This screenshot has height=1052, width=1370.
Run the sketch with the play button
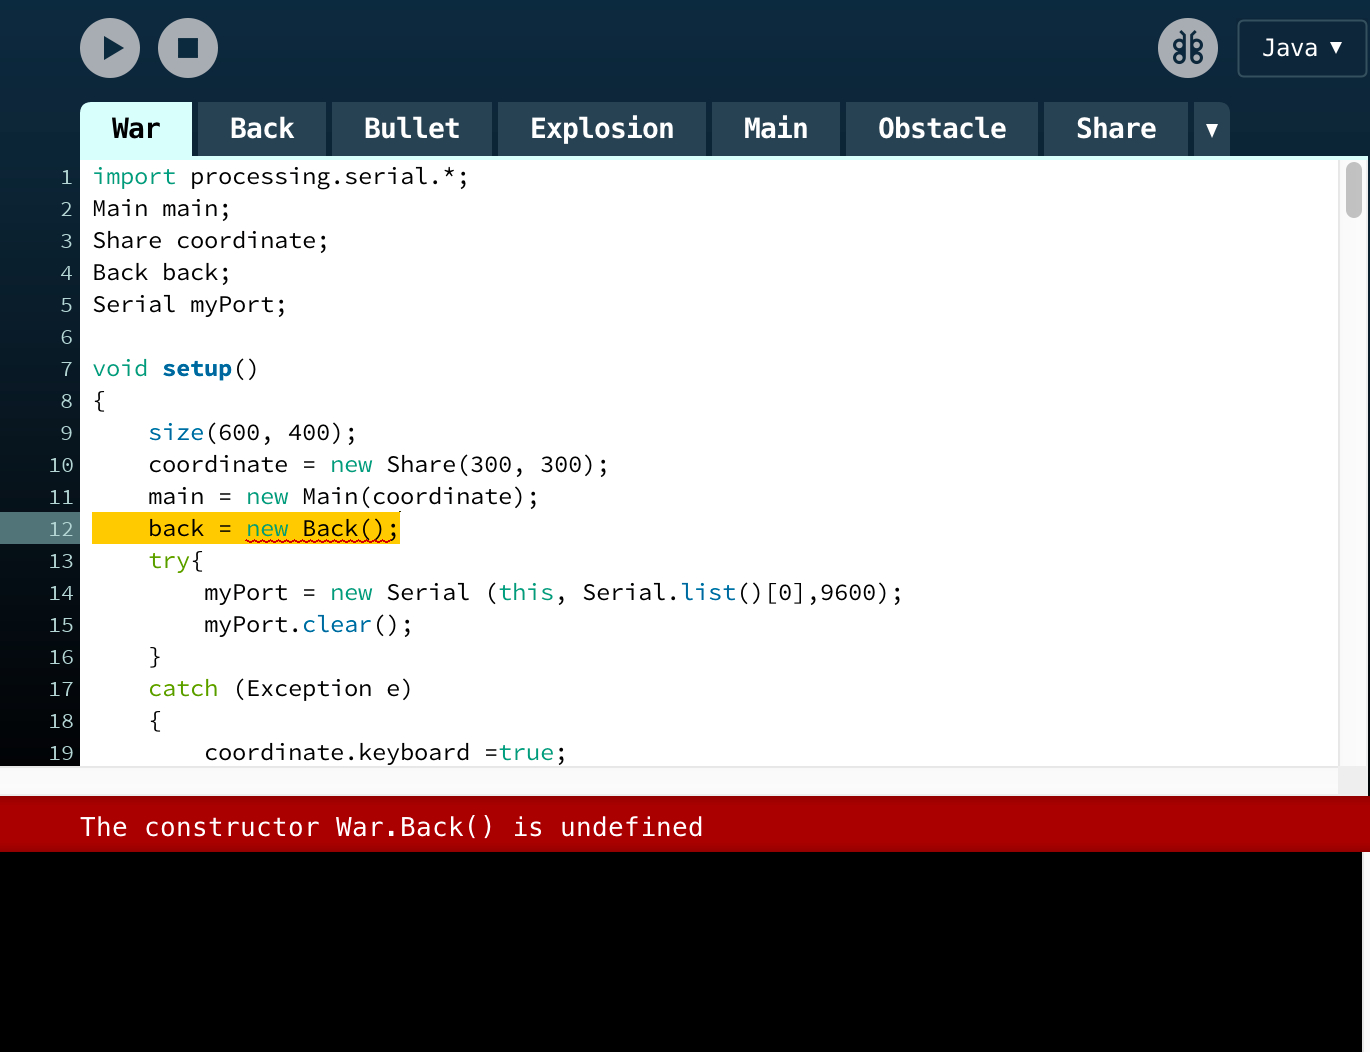click(110, 48)
